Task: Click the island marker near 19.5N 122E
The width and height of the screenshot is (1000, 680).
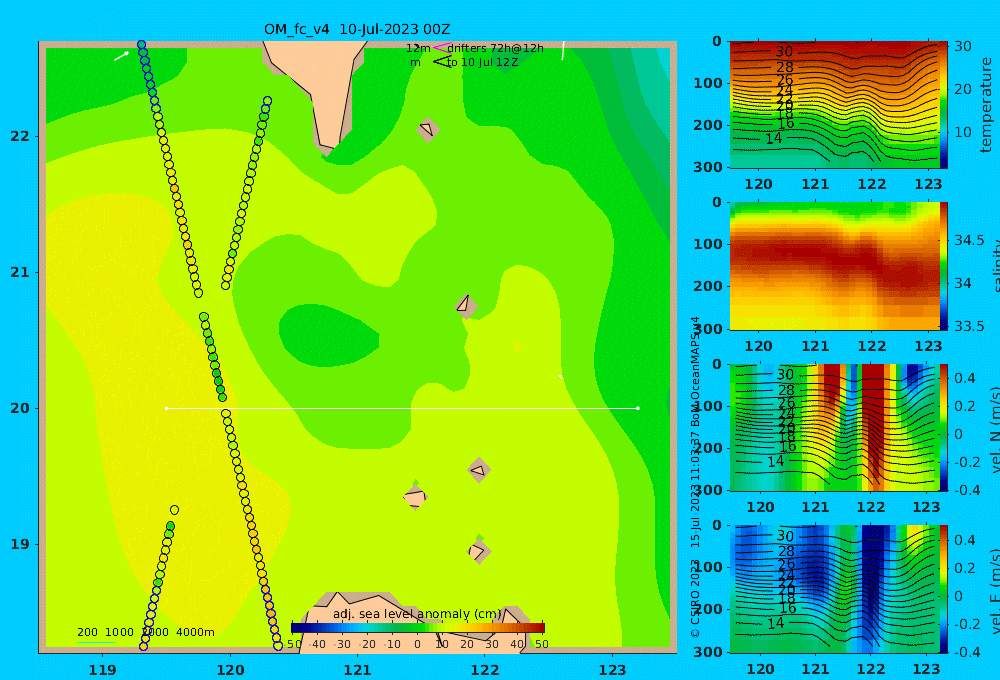Action: (x=479, y=470)
